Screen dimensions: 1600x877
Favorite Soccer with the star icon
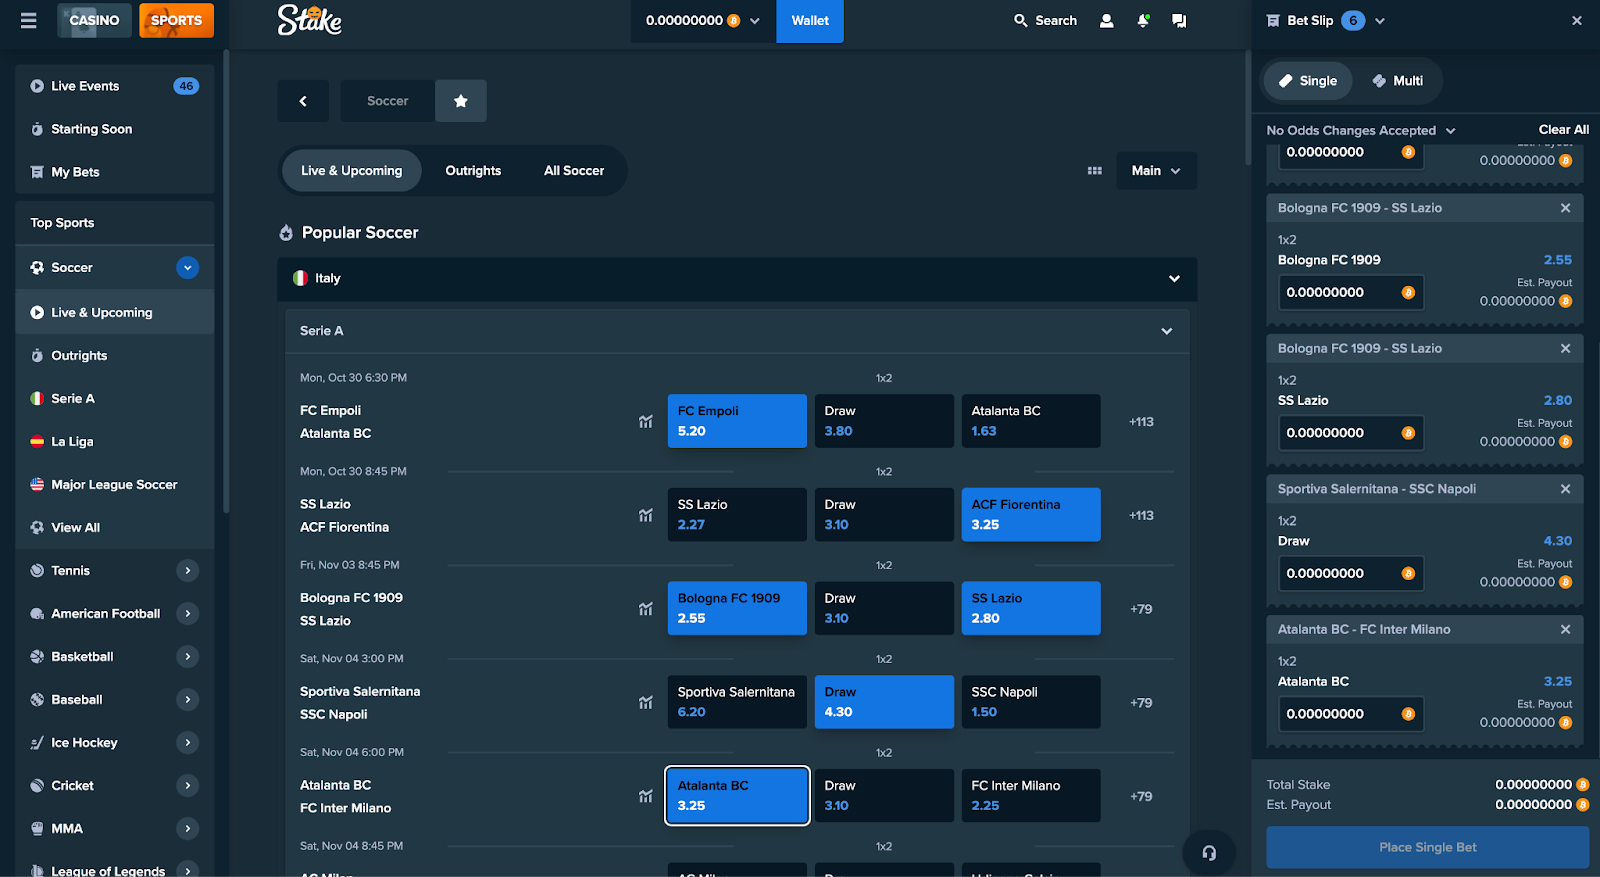[x=461, y=101]
